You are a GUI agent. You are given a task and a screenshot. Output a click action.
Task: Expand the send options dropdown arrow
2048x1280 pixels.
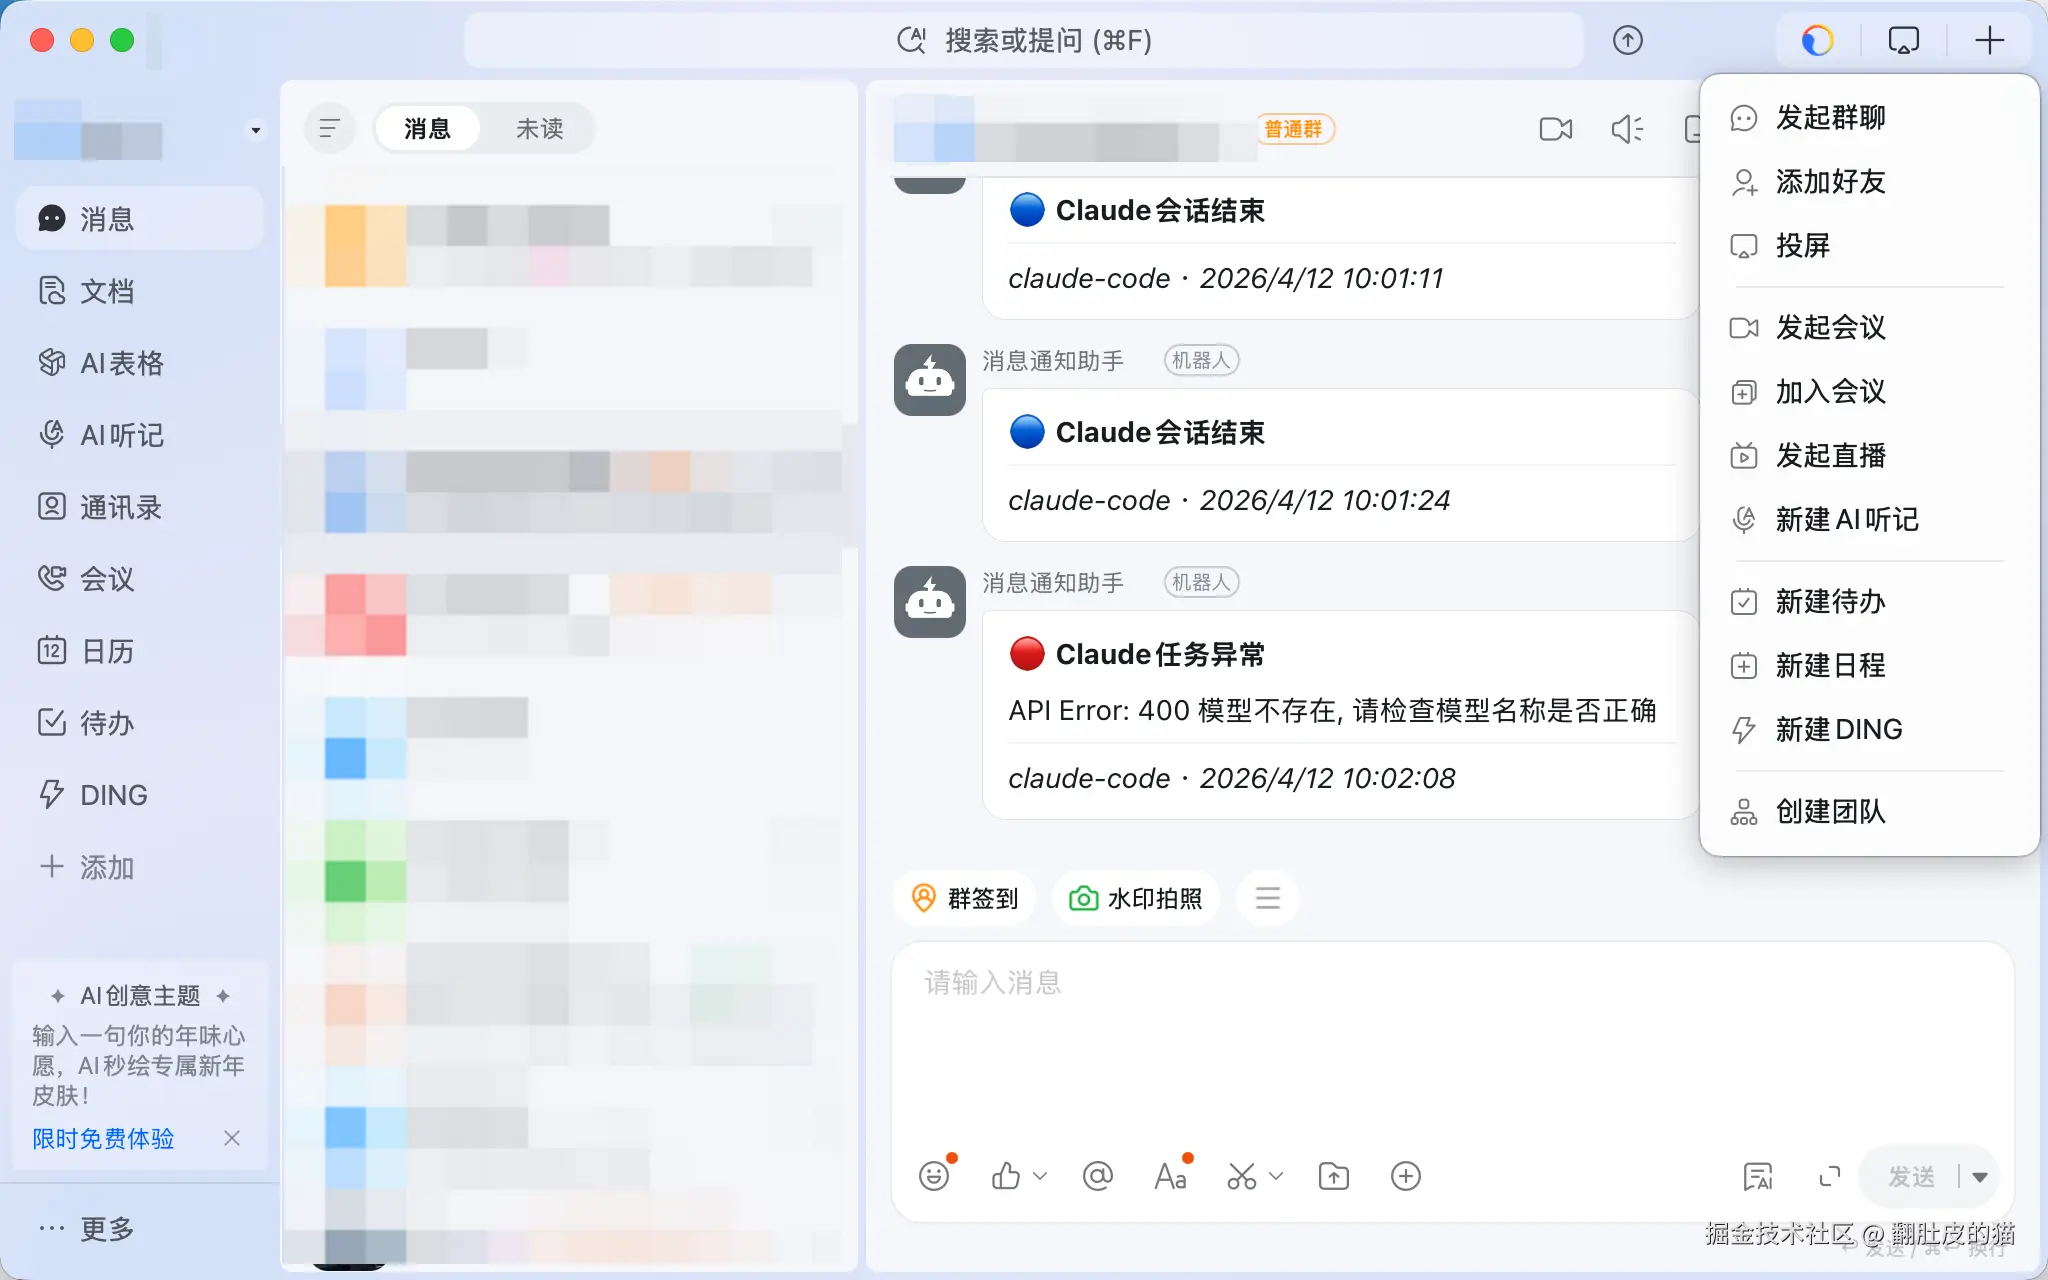pyautogui.click(x=1980, y=1177)
